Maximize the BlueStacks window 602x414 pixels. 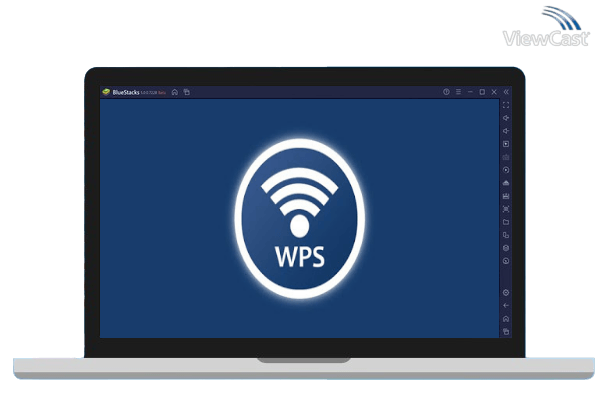pos(482,92)
